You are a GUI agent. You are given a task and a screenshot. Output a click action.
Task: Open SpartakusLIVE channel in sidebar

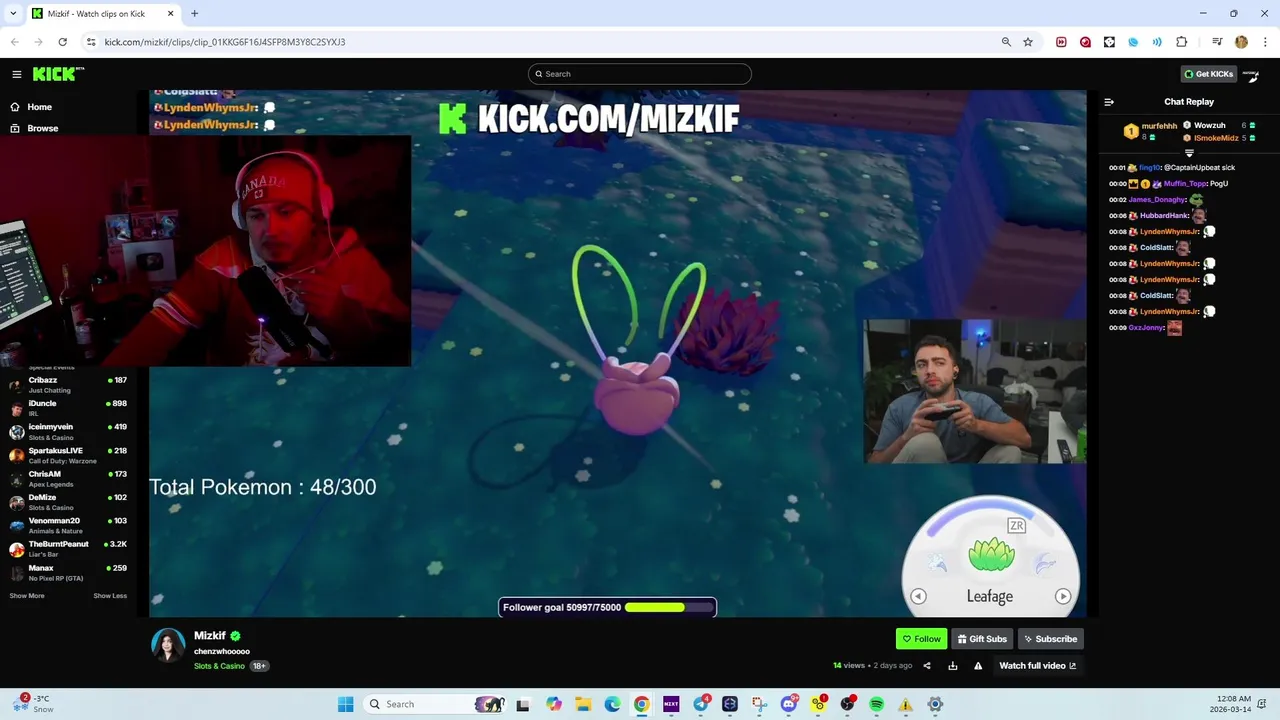pos(68,455)
